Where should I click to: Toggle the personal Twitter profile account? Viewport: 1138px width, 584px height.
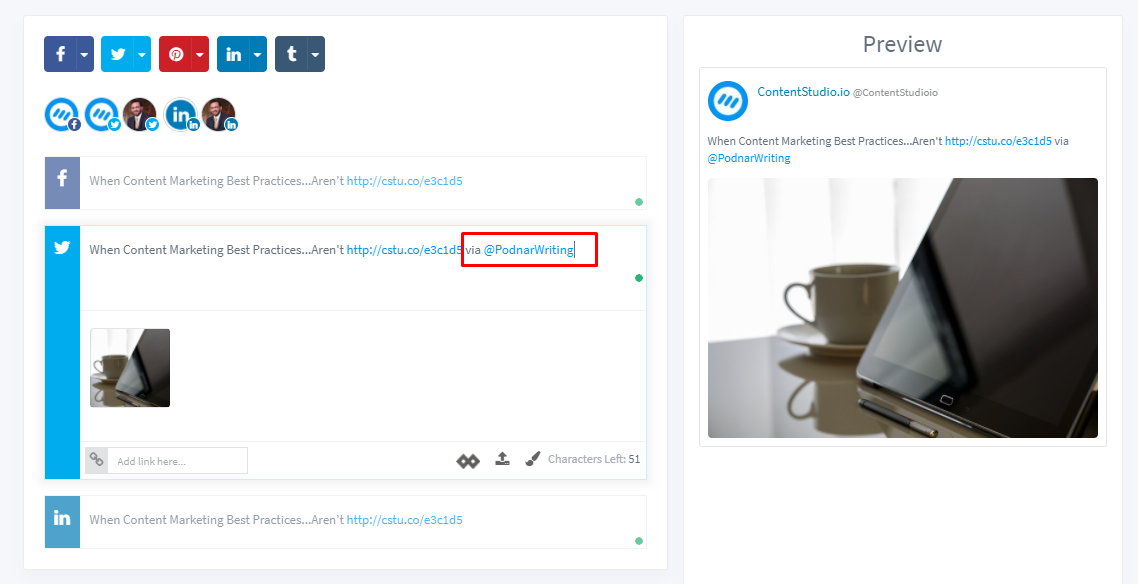[140, 113]
